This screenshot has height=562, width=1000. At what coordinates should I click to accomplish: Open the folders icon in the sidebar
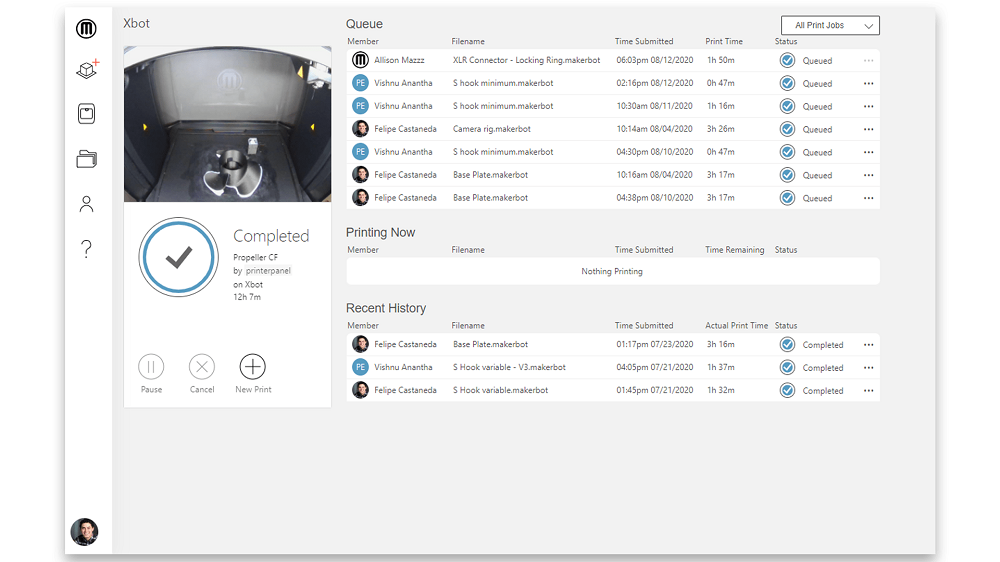[x=86, y=159]
